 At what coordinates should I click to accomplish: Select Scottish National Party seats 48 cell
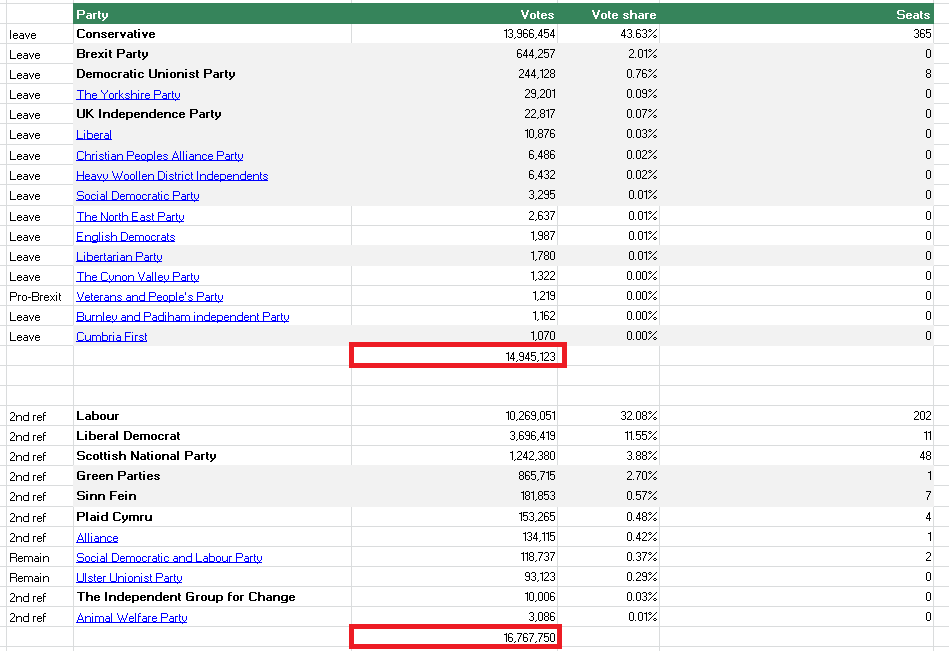pos(796,456)
